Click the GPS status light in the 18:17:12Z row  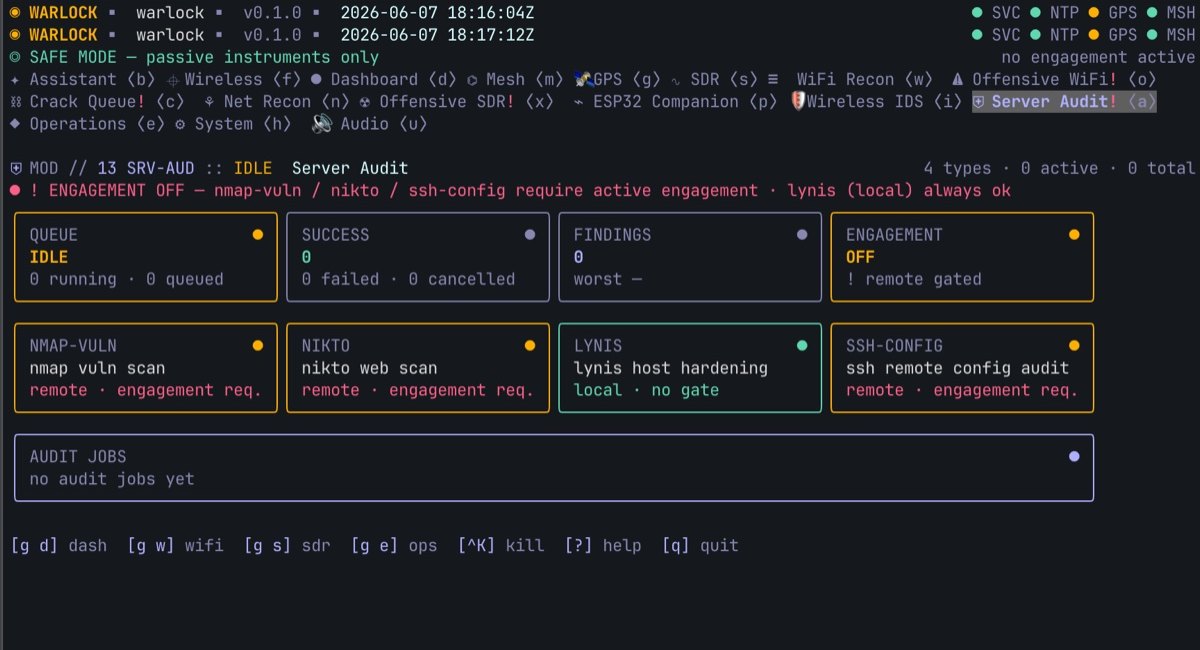(1093, 35)
